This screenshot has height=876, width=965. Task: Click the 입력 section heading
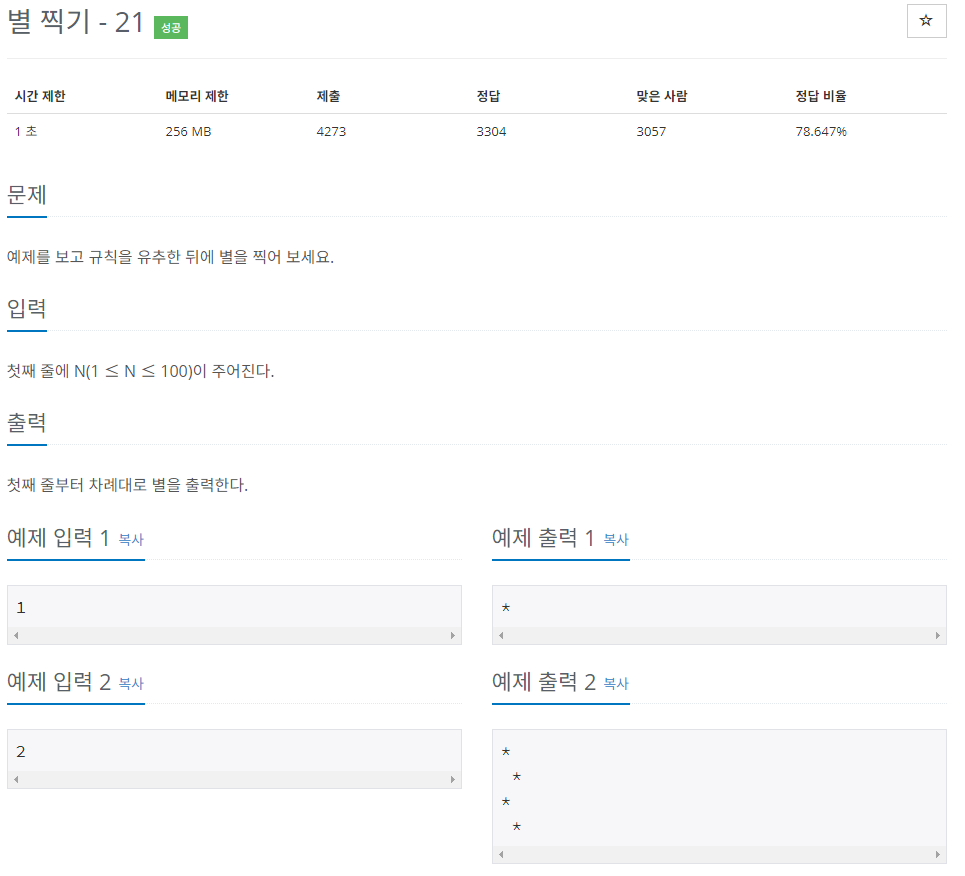point(27,308)
